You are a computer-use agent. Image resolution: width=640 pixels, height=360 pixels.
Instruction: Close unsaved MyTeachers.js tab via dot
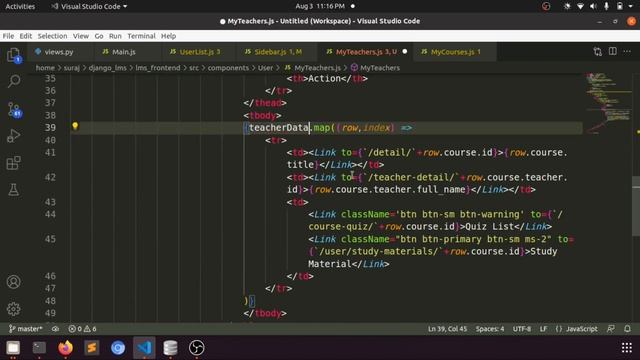click(404, 51)
